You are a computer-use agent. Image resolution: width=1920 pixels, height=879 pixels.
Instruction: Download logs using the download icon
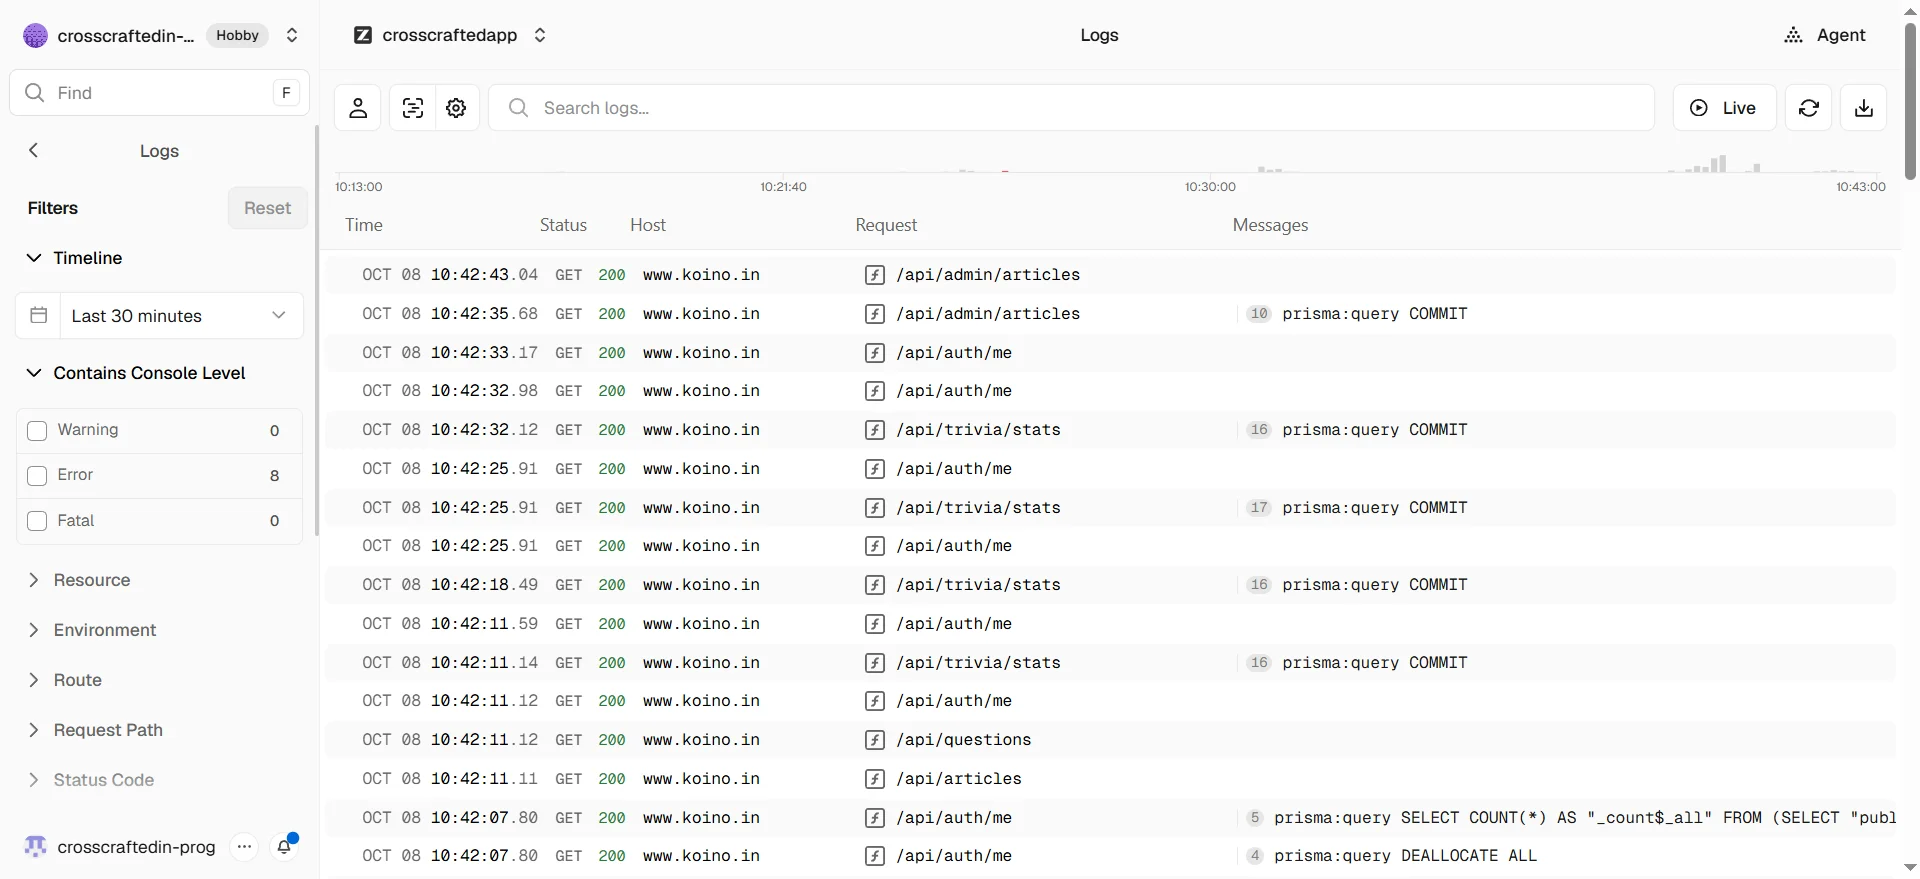[x=1864, y=108]
